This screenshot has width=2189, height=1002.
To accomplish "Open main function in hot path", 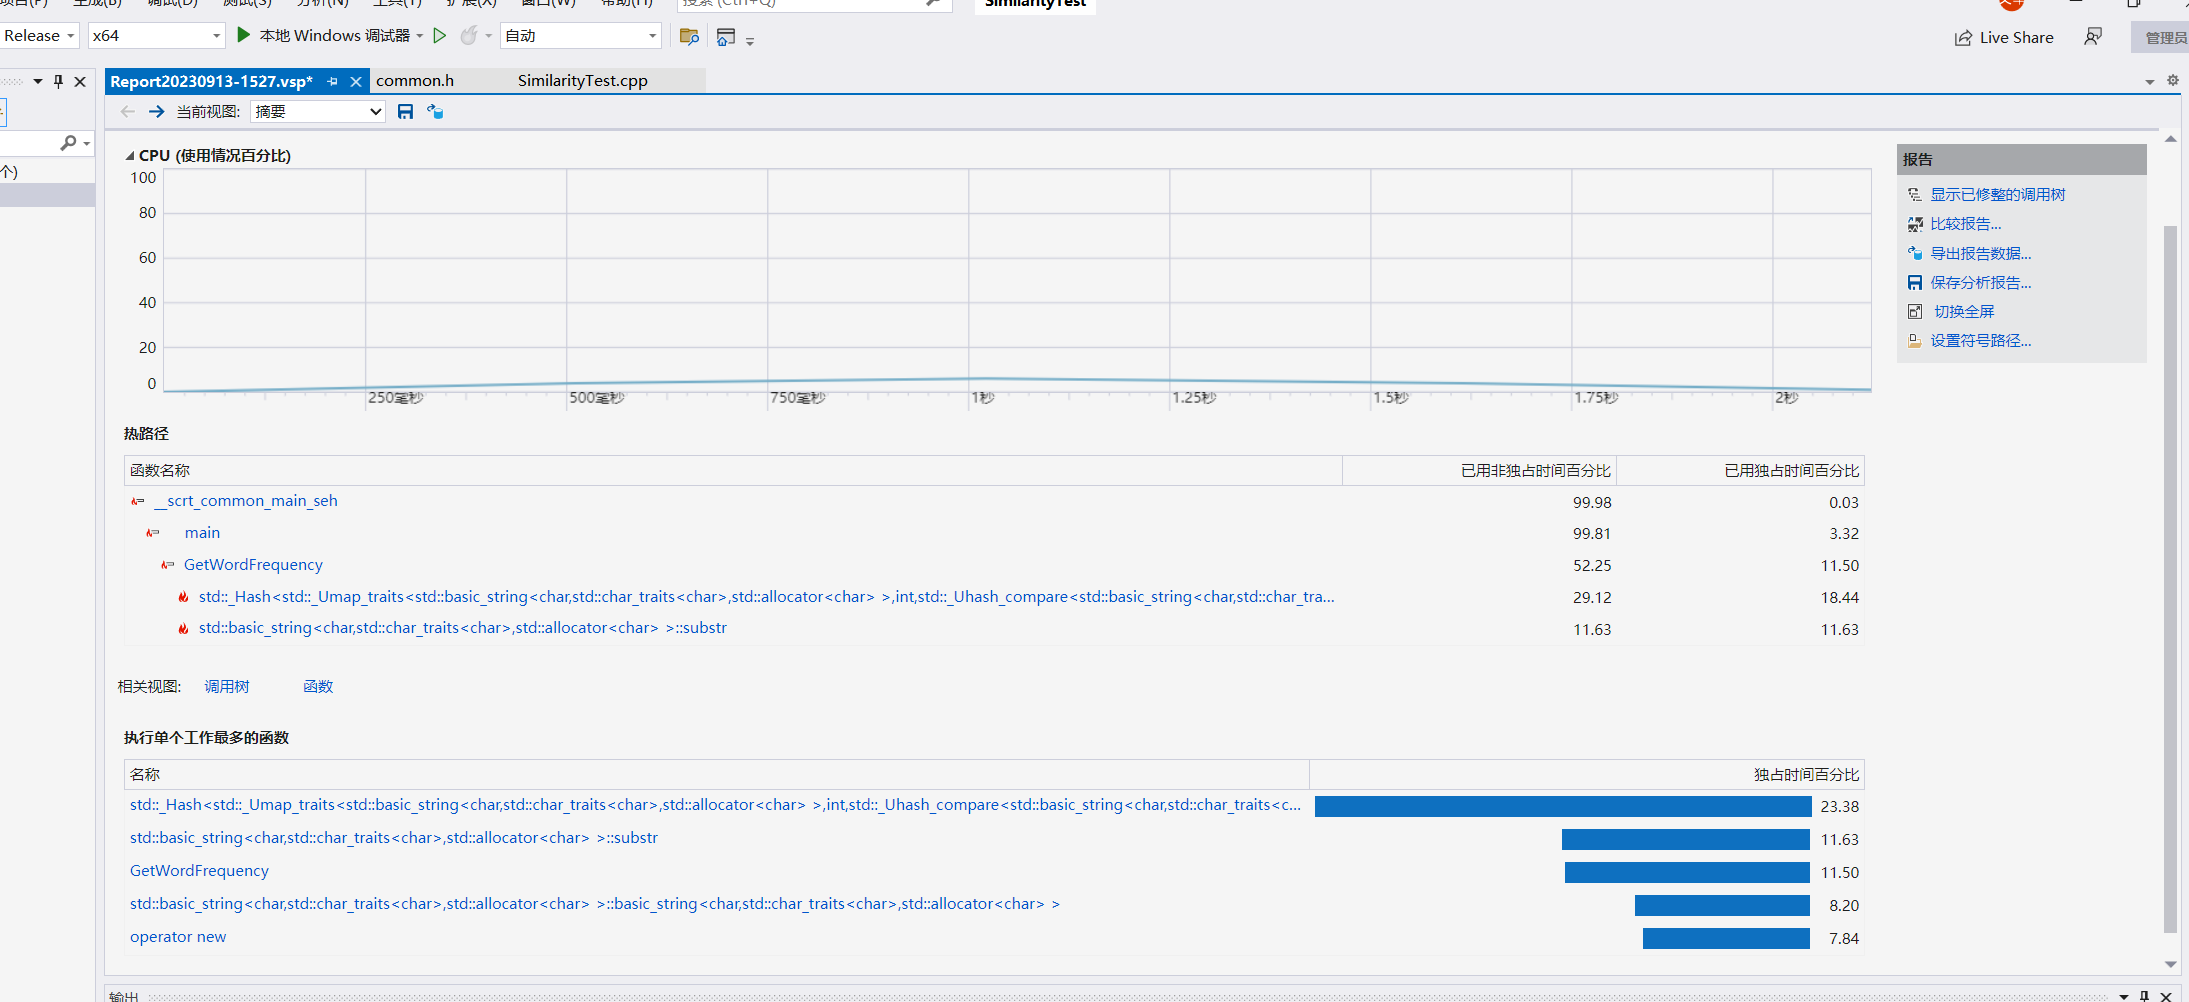I will (x=202, y=533).
